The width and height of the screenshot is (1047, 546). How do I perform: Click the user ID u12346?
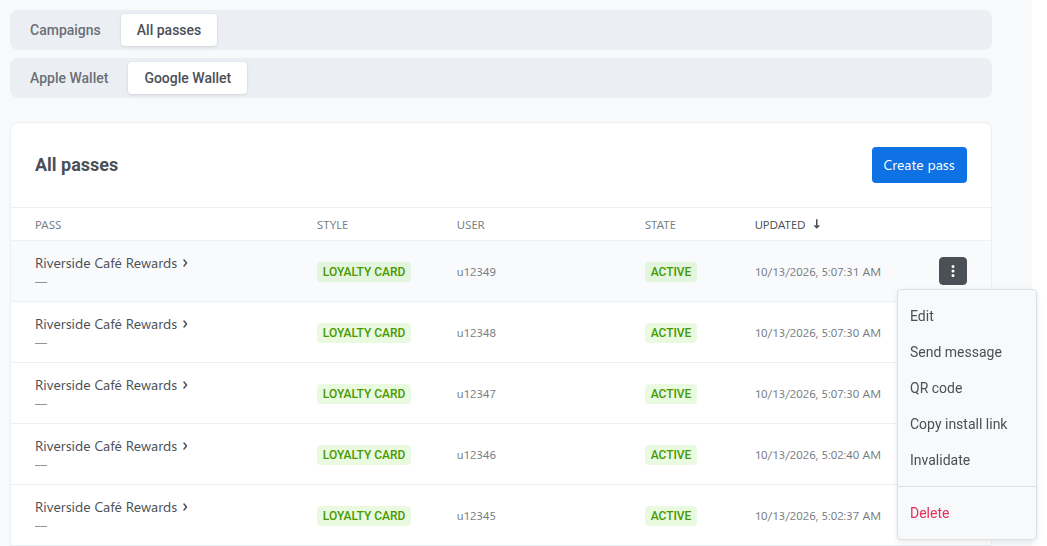click(x=476, y=455)
